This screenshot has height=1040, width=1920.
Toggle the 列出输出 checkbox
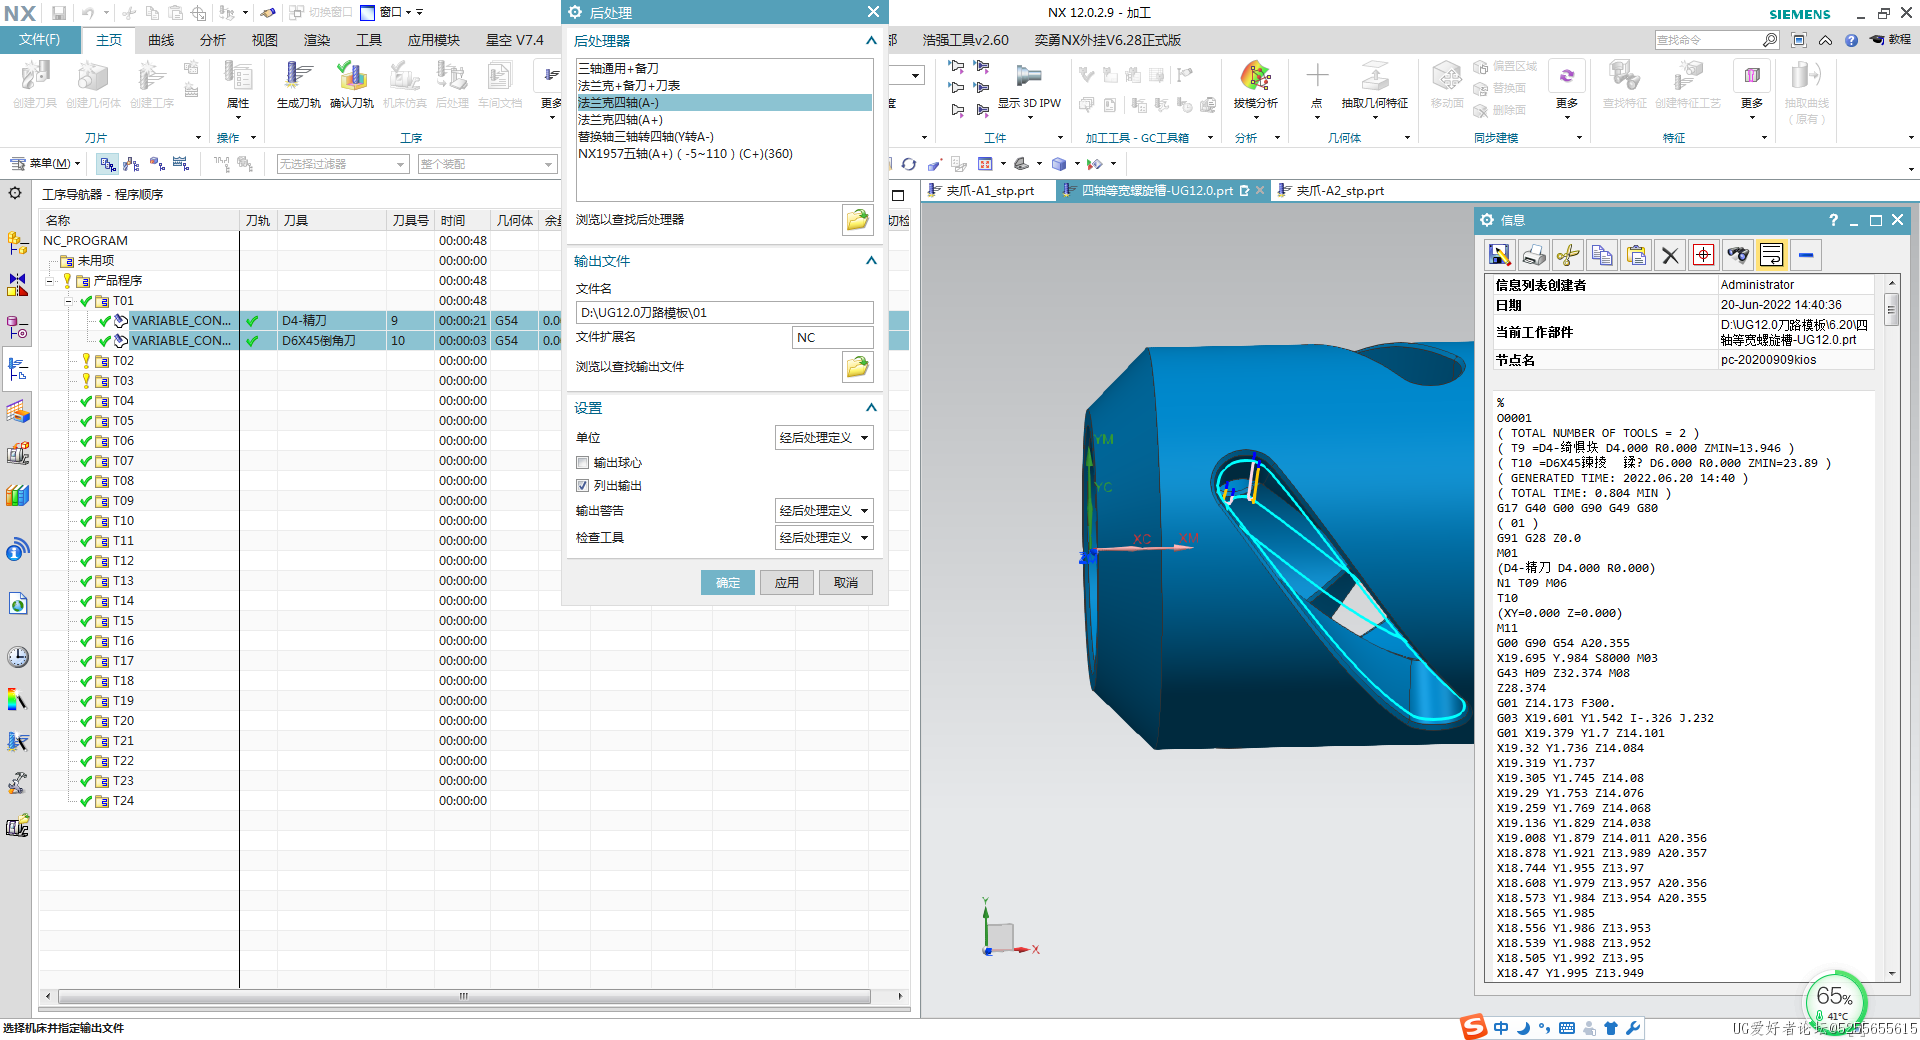point(582,486)
